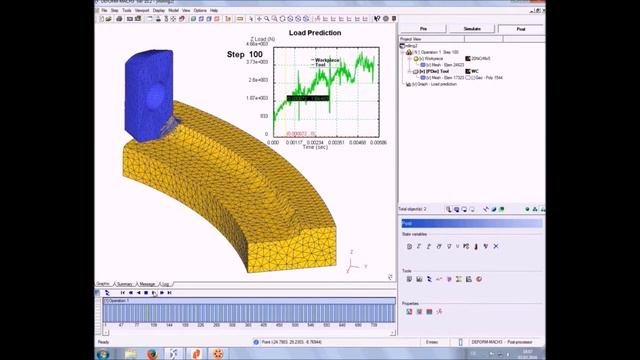Click the first object list toolbar icon

[449, 209]
